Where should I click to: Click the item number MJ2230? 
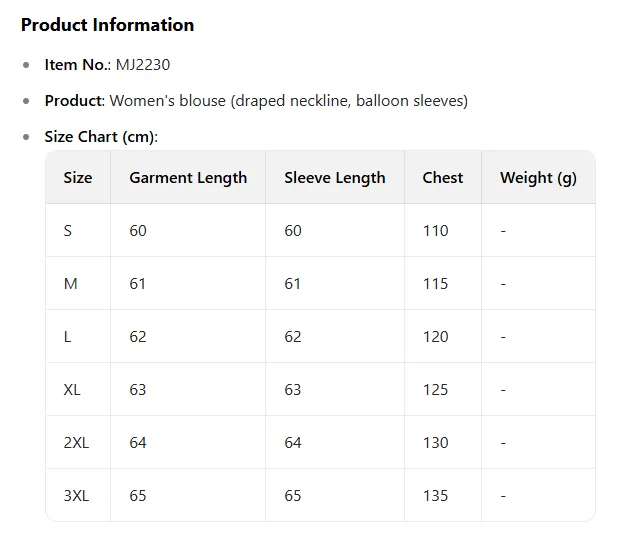coord(143,65)
